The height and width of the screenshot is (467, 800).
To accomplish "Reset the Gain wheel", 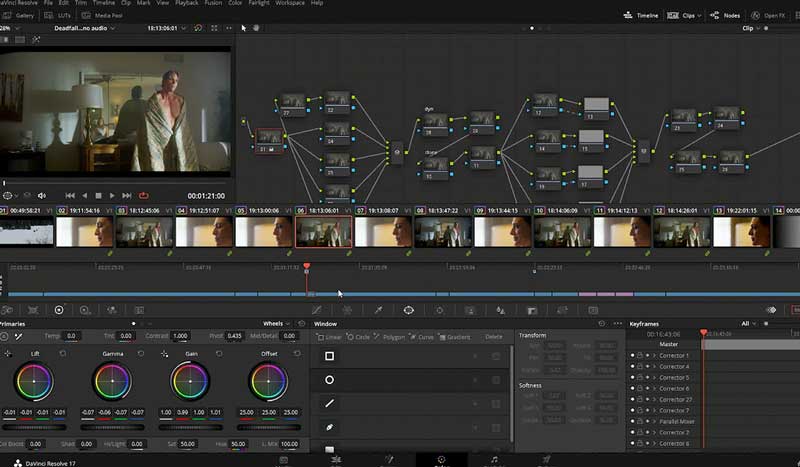I will coord(219,353).
